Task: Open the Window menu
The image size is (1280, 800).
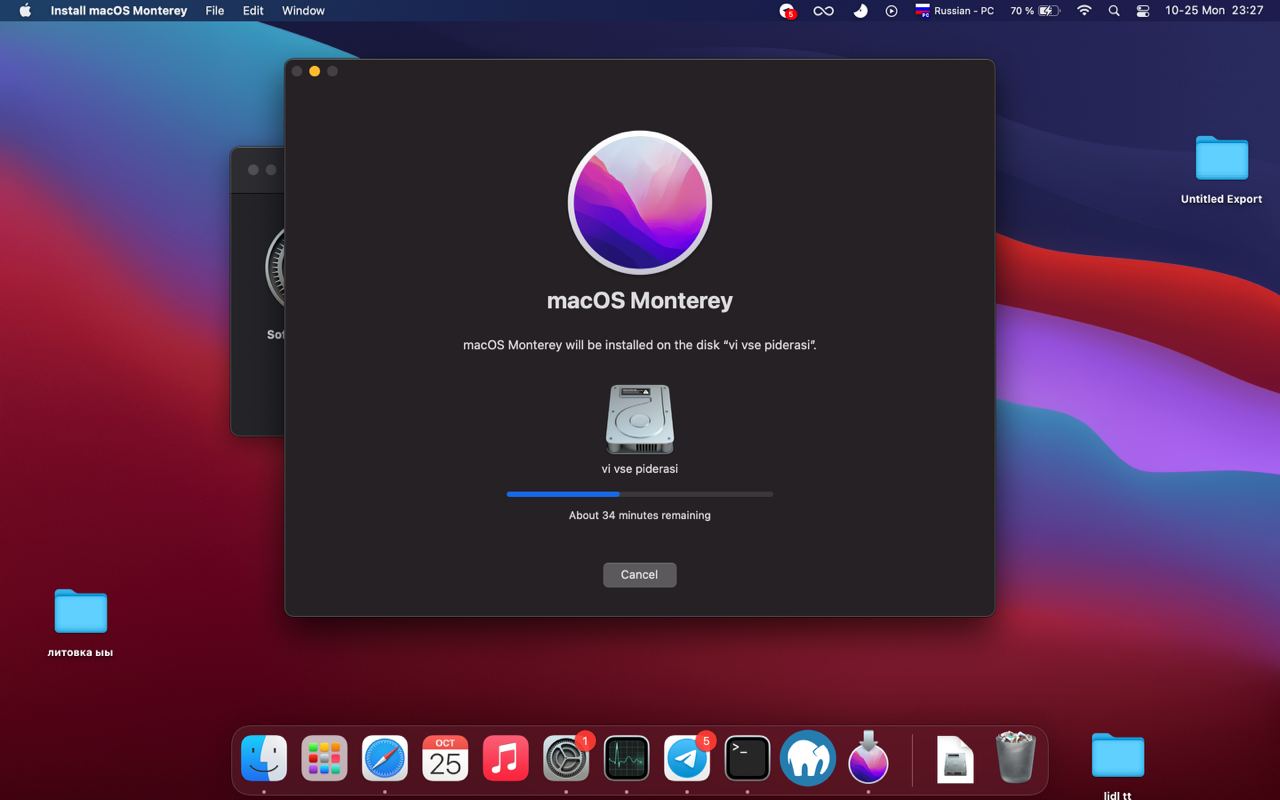Action: click(303, 11)
